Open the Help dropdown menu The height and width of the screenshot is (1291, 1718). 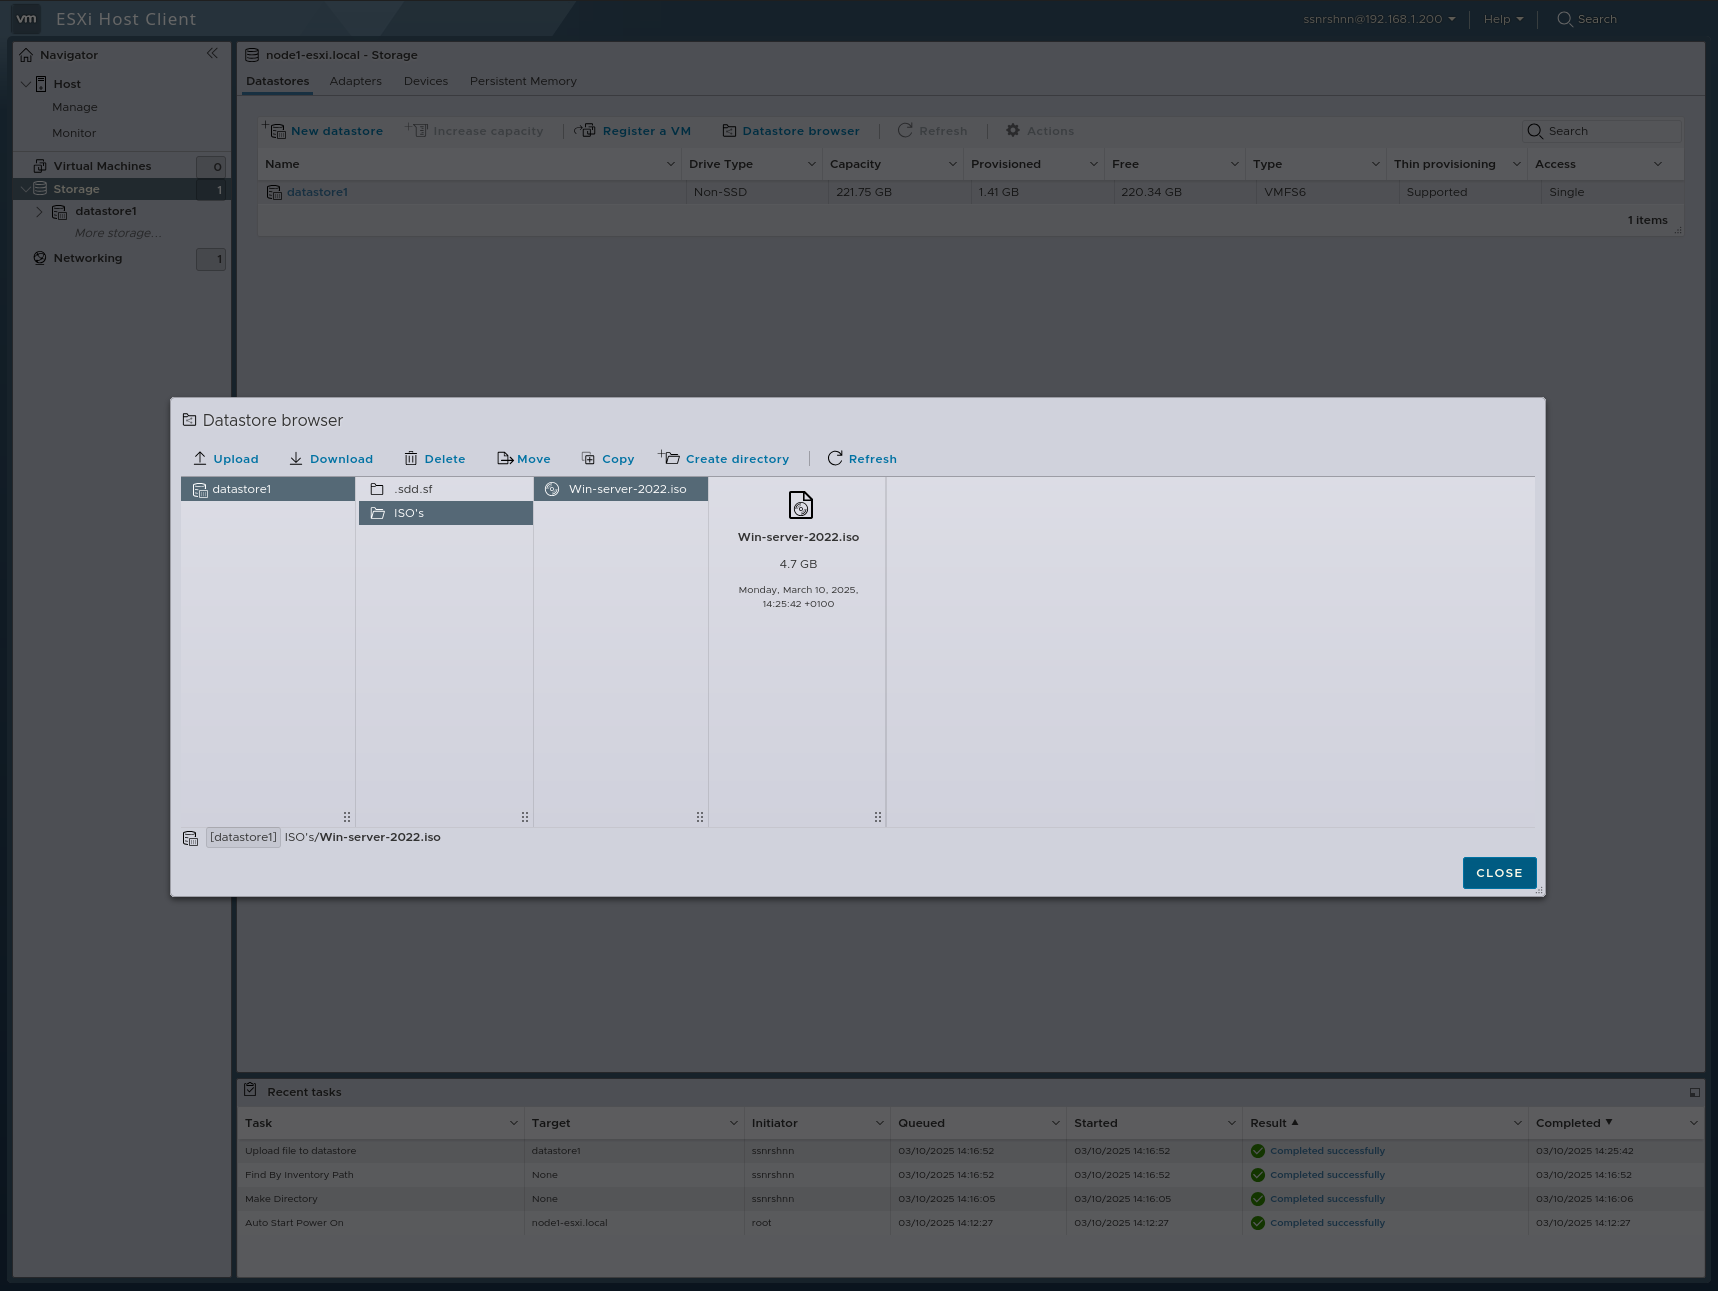click(1501, 18)
